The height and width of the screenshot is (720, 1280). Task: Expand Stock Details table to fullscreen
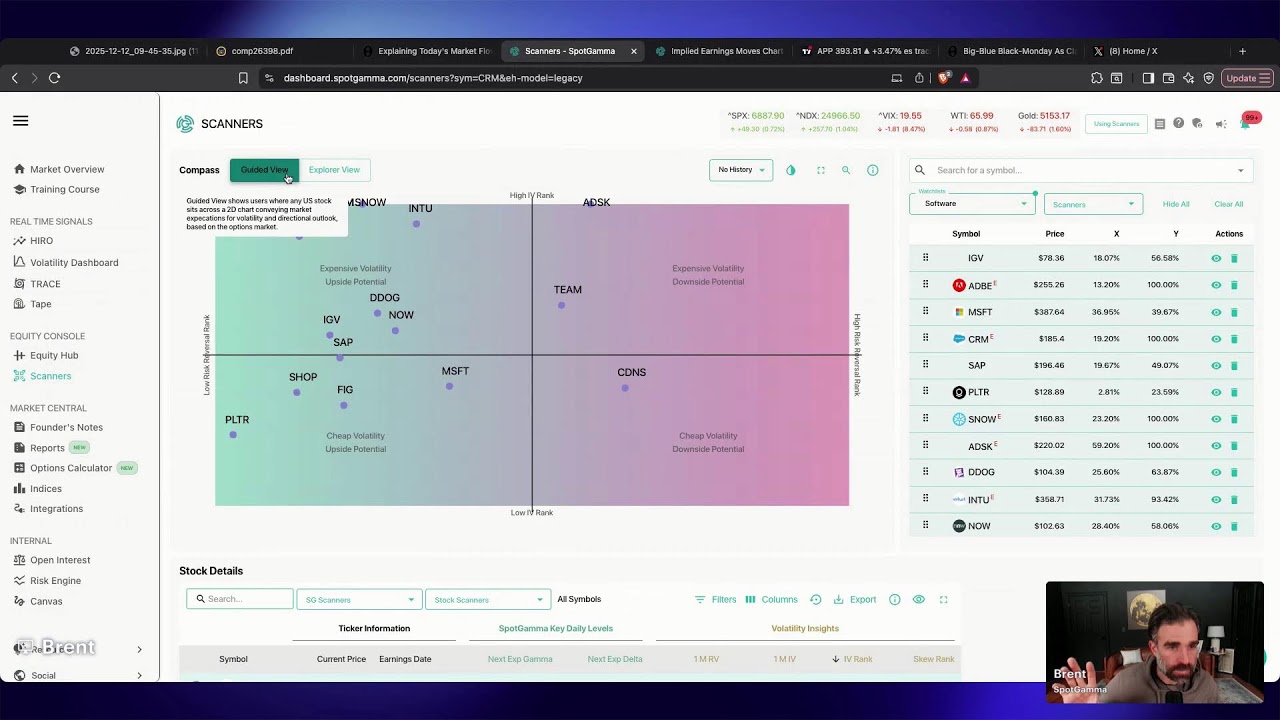pos(943,600)
